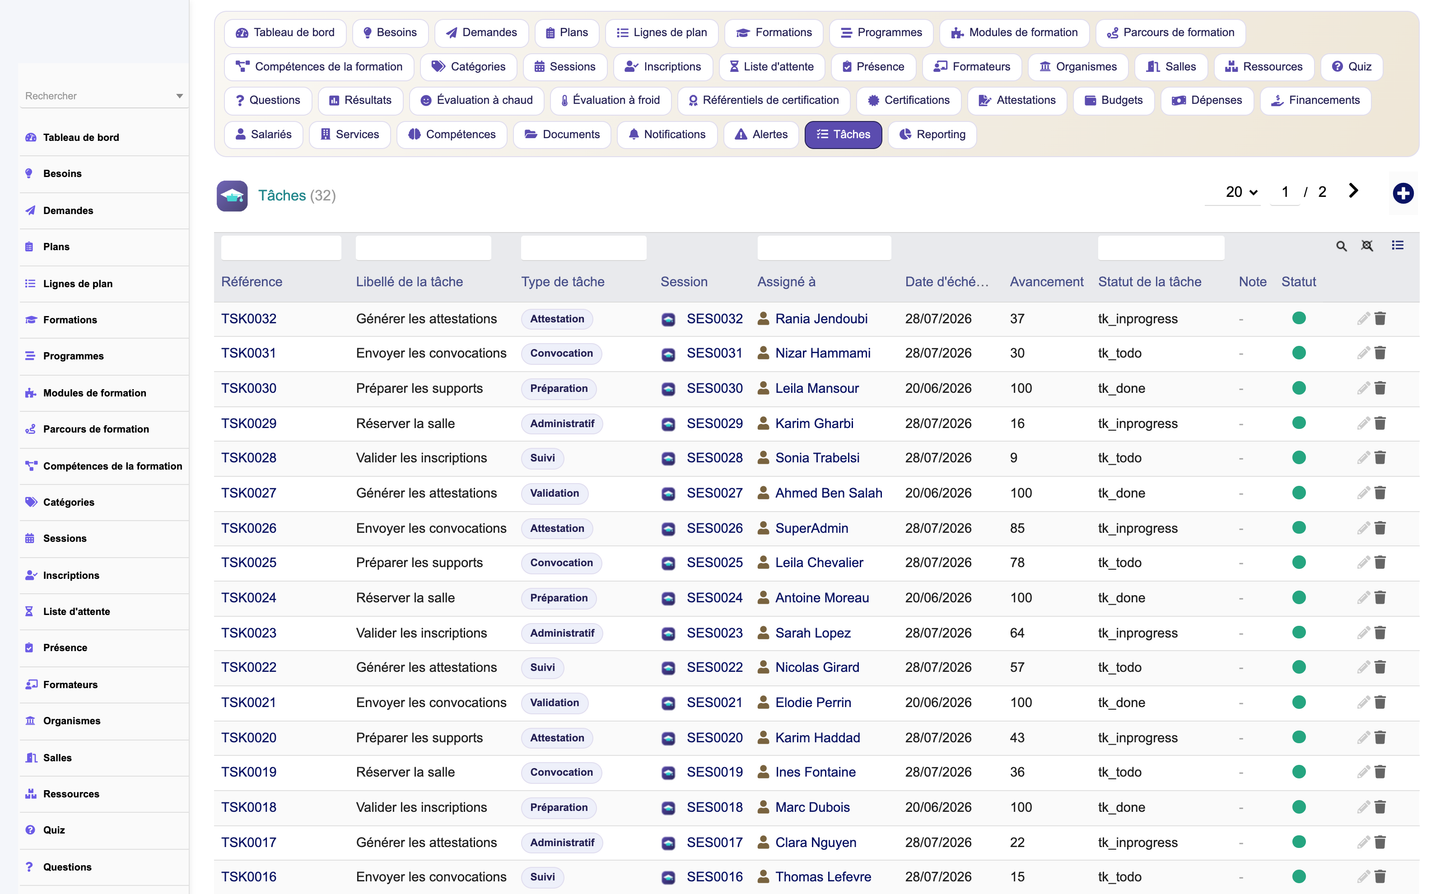Click edit pencil for TSK0024
The height and width of the screenshot is (894, 1445).
pyautogui.click(x=1363, y=597)
